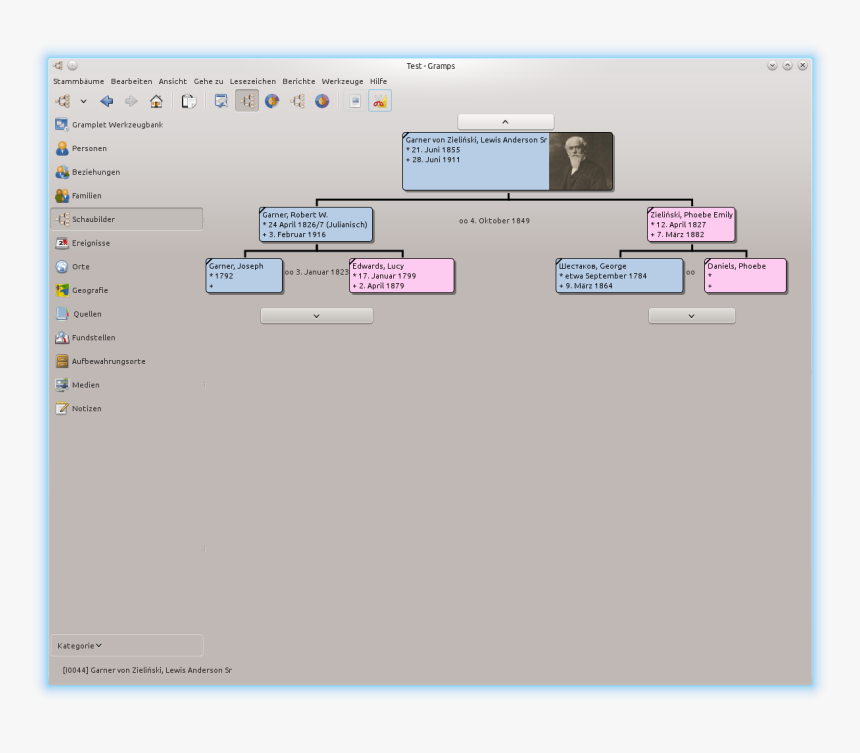Open Notizen in the sidebar
Viewport: 860px width, 753px height.
[x=87, y=408]
